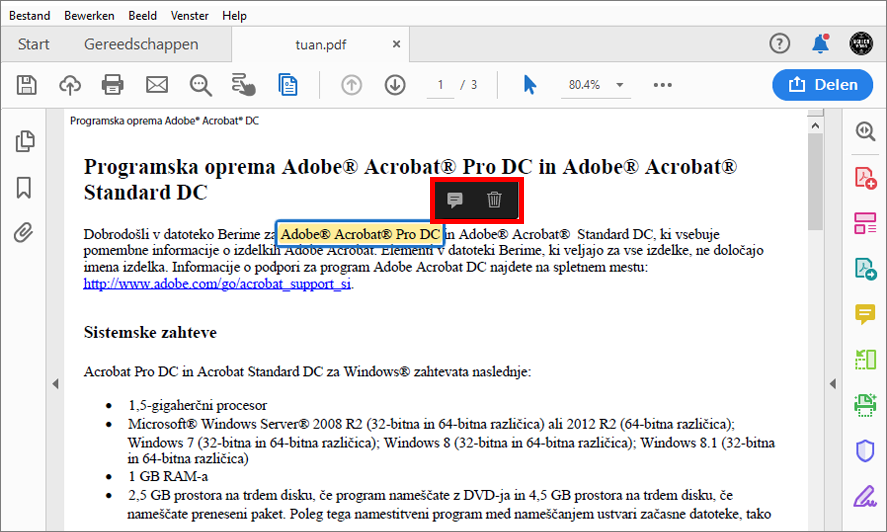
Task: Open the Venster menu
Action: pyautogui.click(x=190, y=15)
